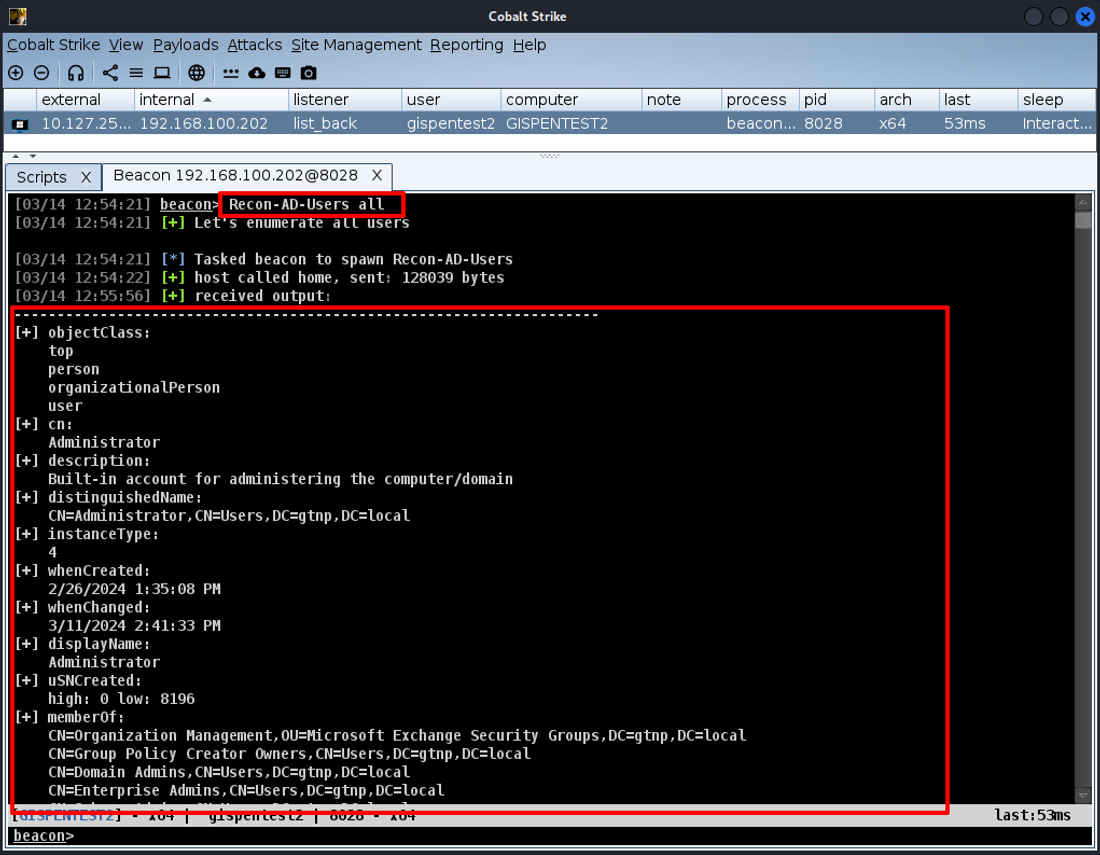Image resolution: width=1100 pixels, height=855 pixels.
Task: Sort sessions by sleep column header
Action: 1057,100
